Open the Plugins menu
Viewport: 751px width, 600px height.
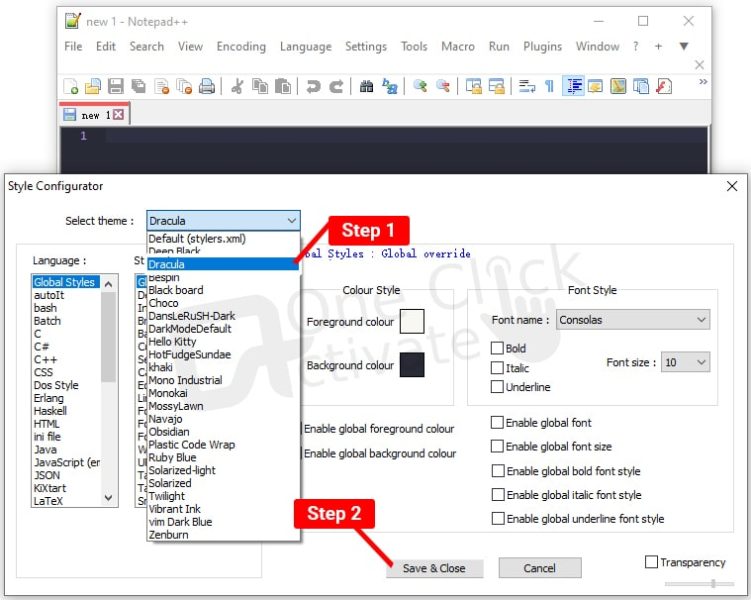pyautogui.click(x=542, y=46)
